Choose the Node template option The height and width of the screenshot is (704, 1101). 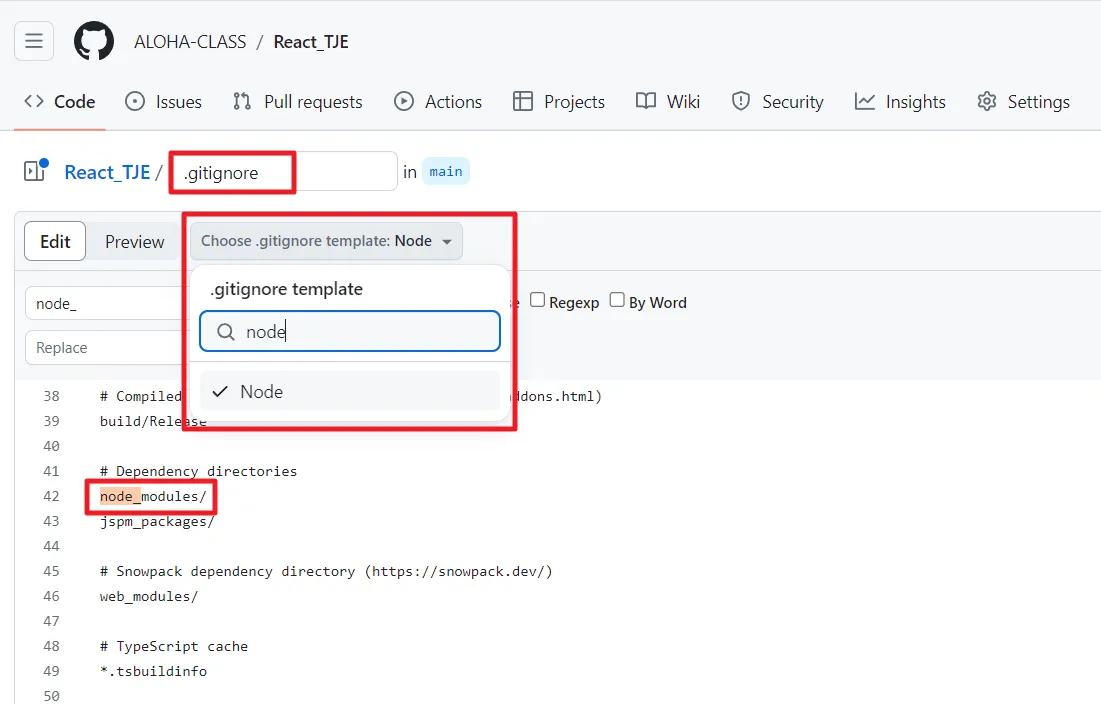click(350, 391)
